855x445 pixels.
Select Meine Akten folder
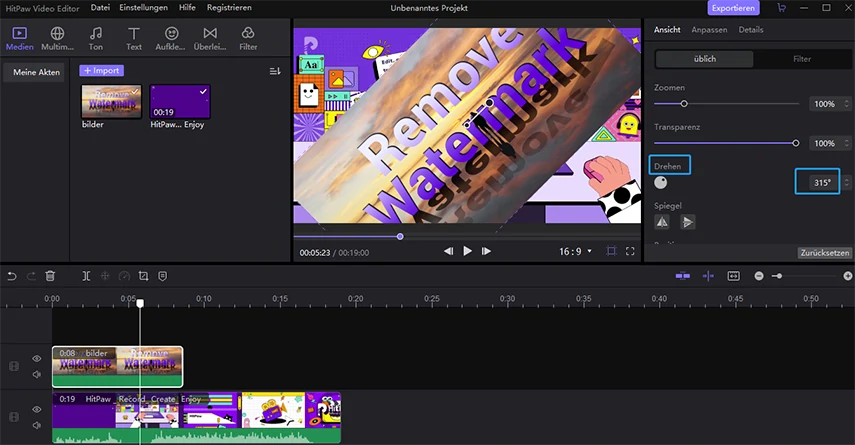[x=34, y=72]
